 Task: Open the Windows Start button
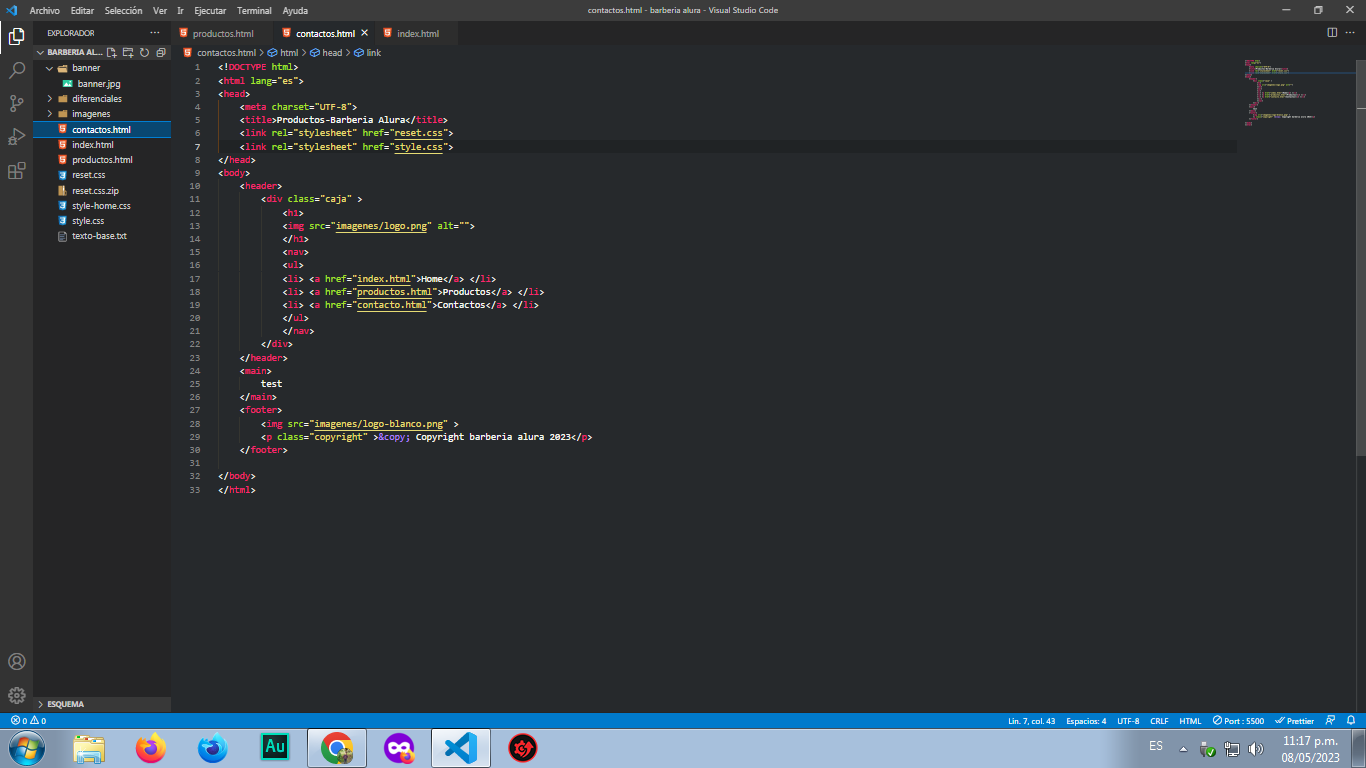pos(25,748)
